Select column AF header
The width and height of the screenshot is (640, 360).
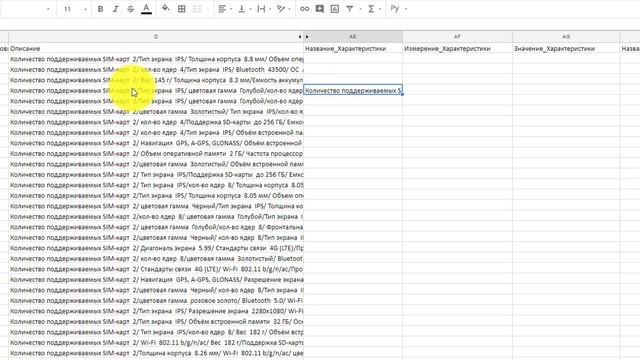pos(457,37)
